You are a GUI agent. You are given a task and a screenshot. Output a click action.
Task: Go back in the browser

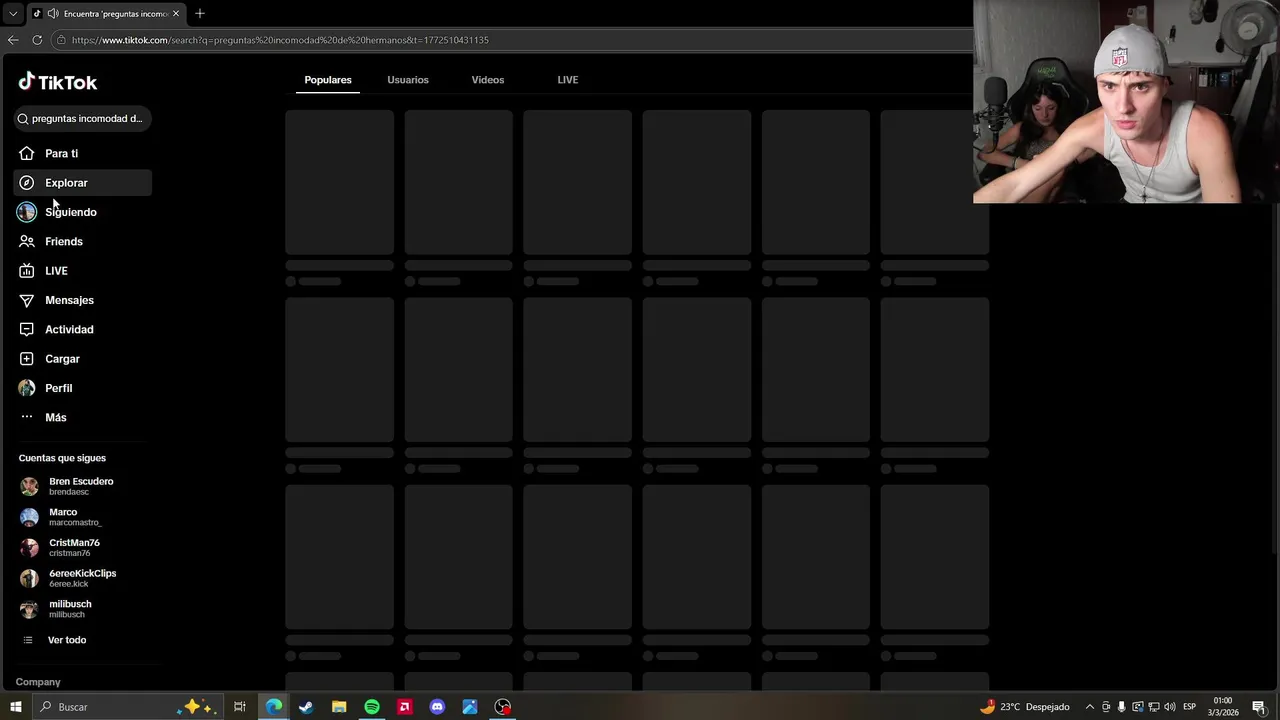(12, 40)
